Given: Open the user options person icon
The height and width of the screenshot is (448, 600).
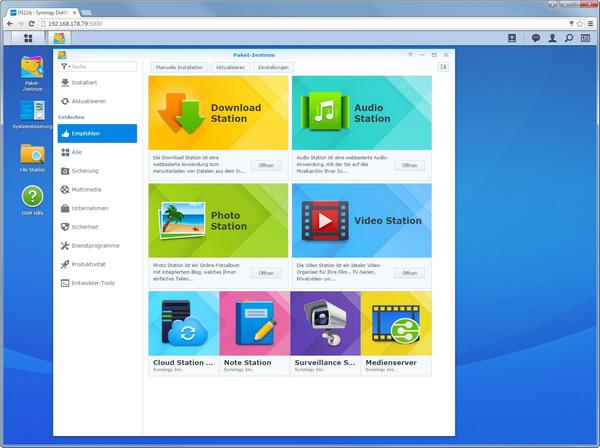Looking at the screenshot, I should [552, 38].
